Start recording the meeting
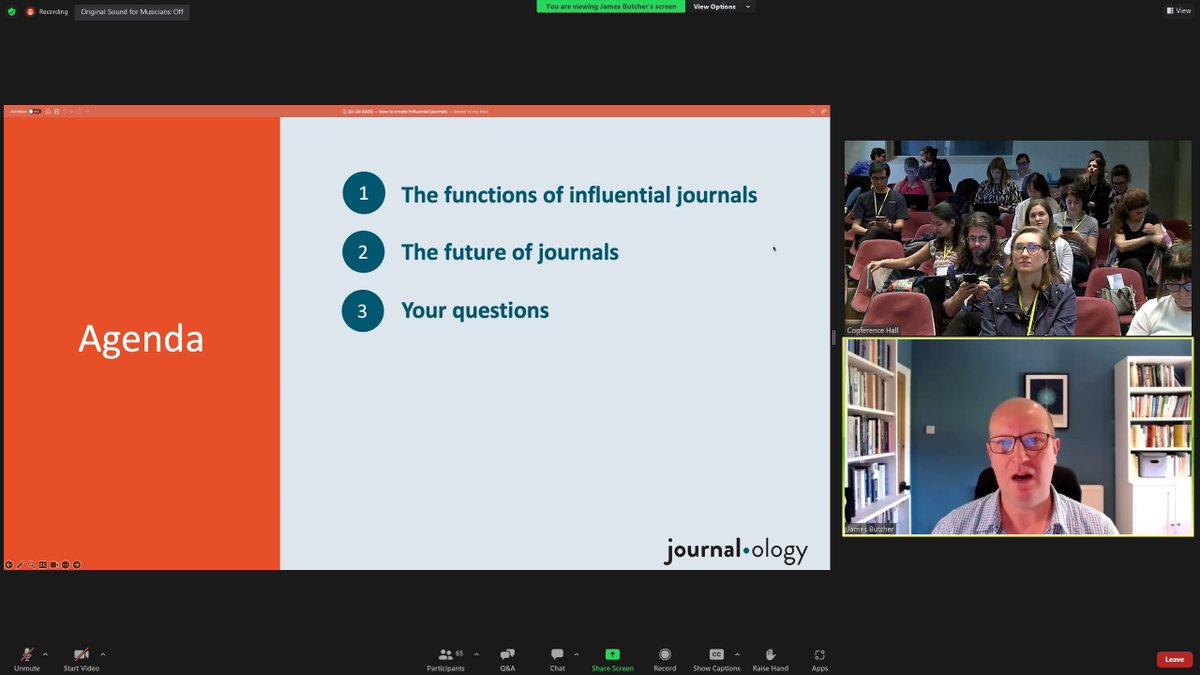Image resolution: width=1200 pixels, height=675 pixels. (x=664, y=658)
